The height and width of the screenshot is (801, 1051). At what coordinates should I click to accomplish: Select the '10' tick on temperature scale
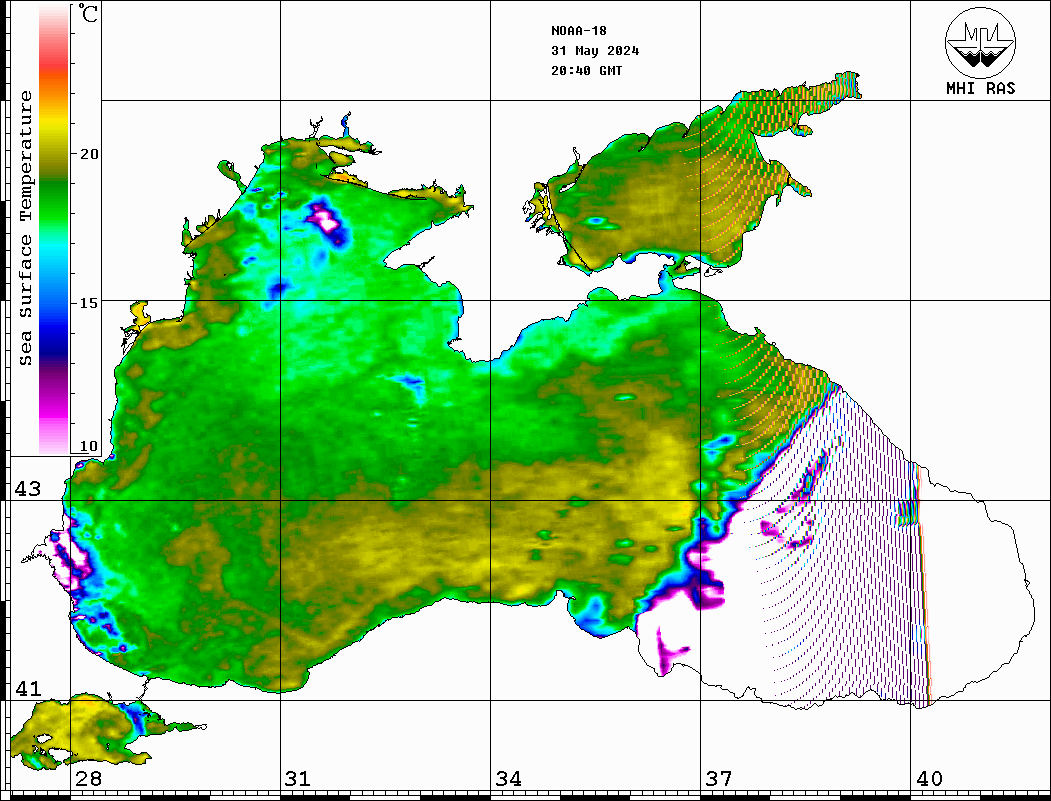pyautogui.click(x=89, y=446)
